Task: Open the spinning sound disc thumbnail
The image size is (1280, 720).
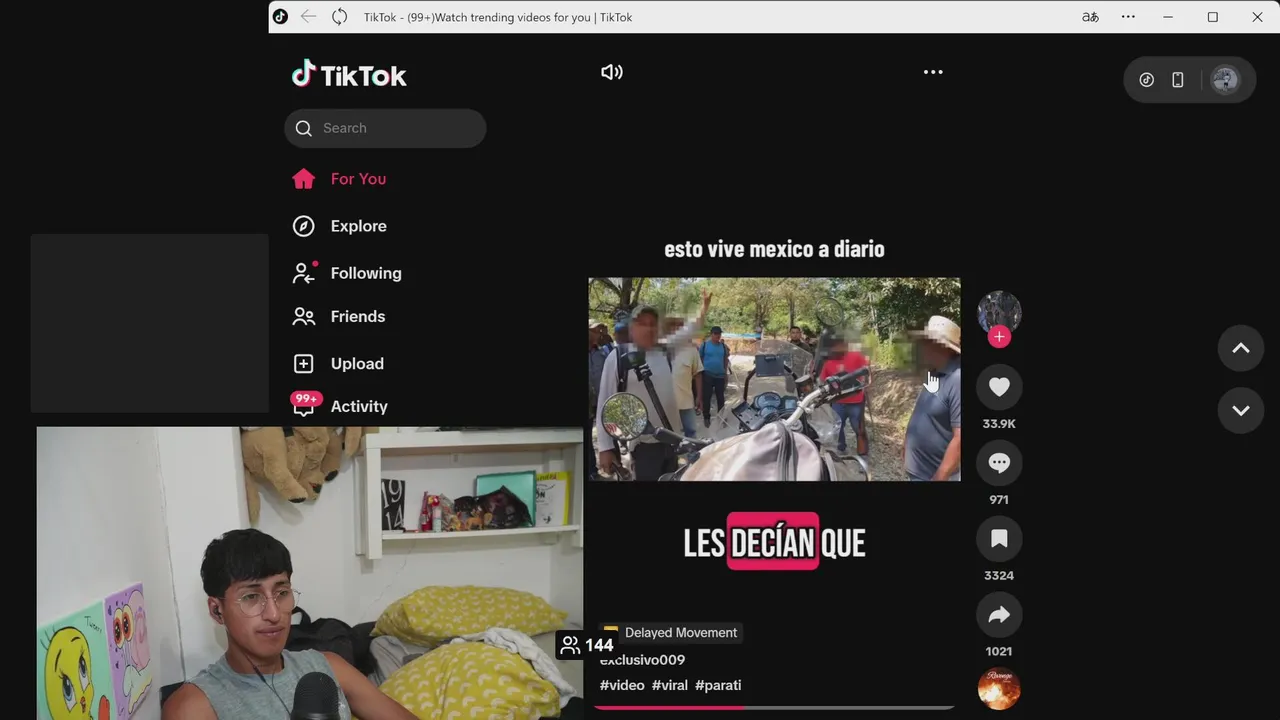Action: (999, 689)
